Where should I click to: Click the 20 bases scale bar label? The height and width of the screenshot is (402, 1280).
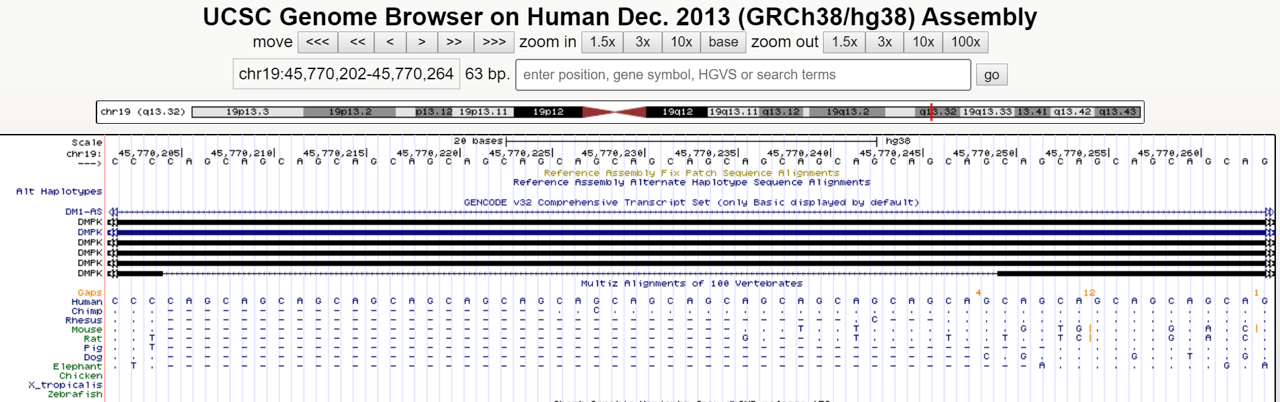tap(478, 142)
